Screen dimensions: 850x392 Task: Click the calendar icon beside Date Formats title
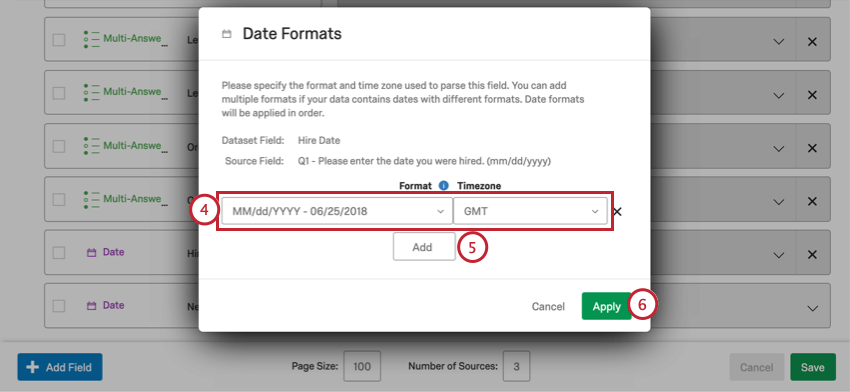(227, 34)
